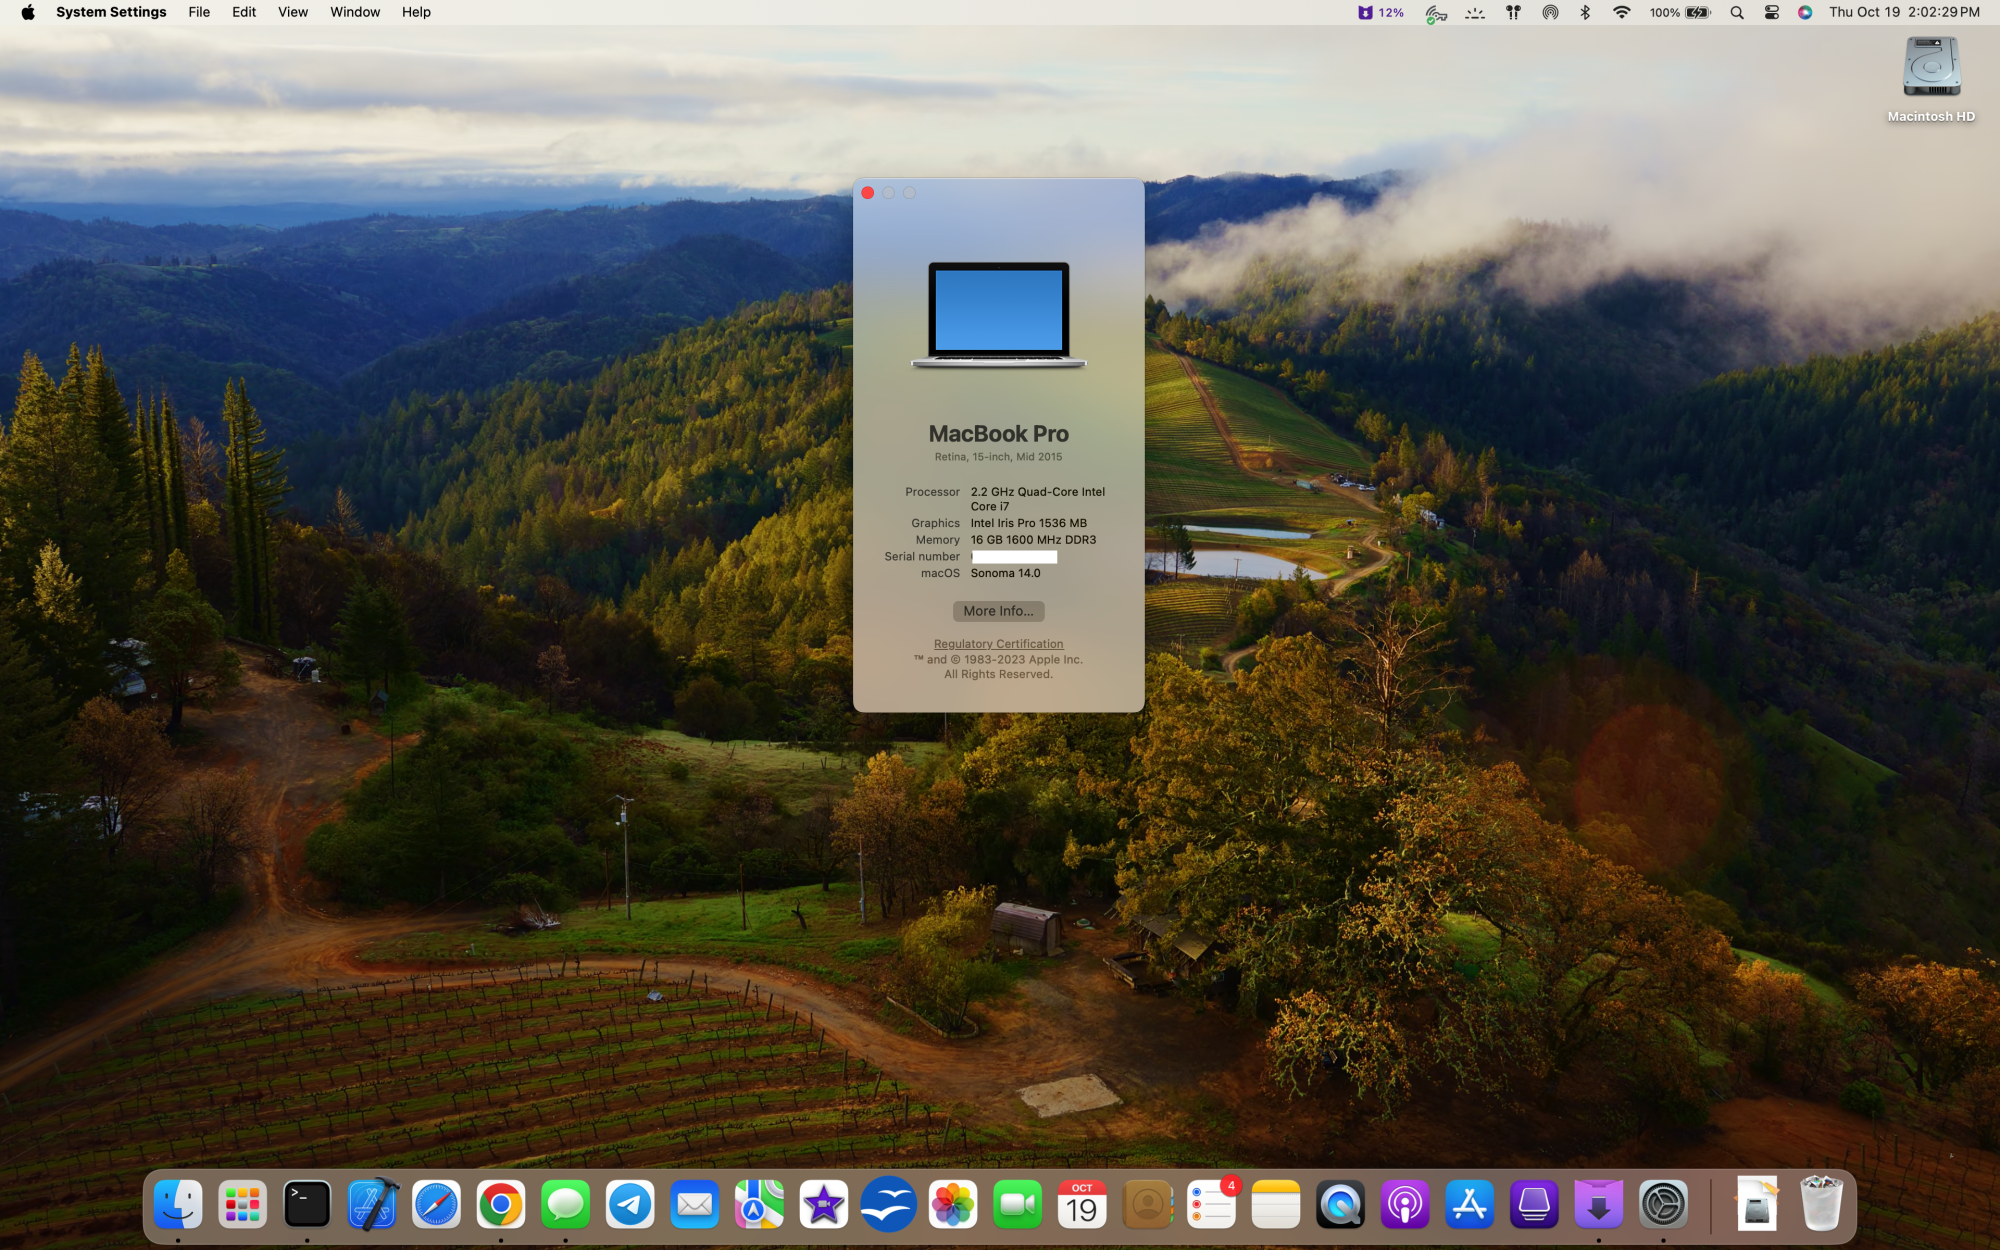
Task: Click the AirPods menu bar icon
Action: [1513, 13]
